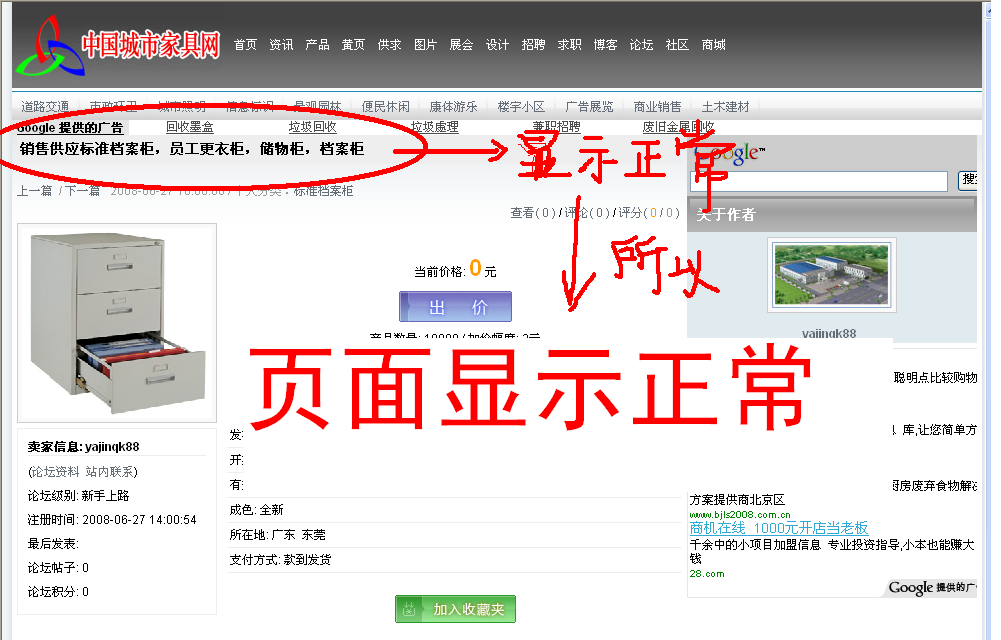Click the Google 提供的广告 label
Viewport: 1001px width, 640px height.
[x=70, y=128]
